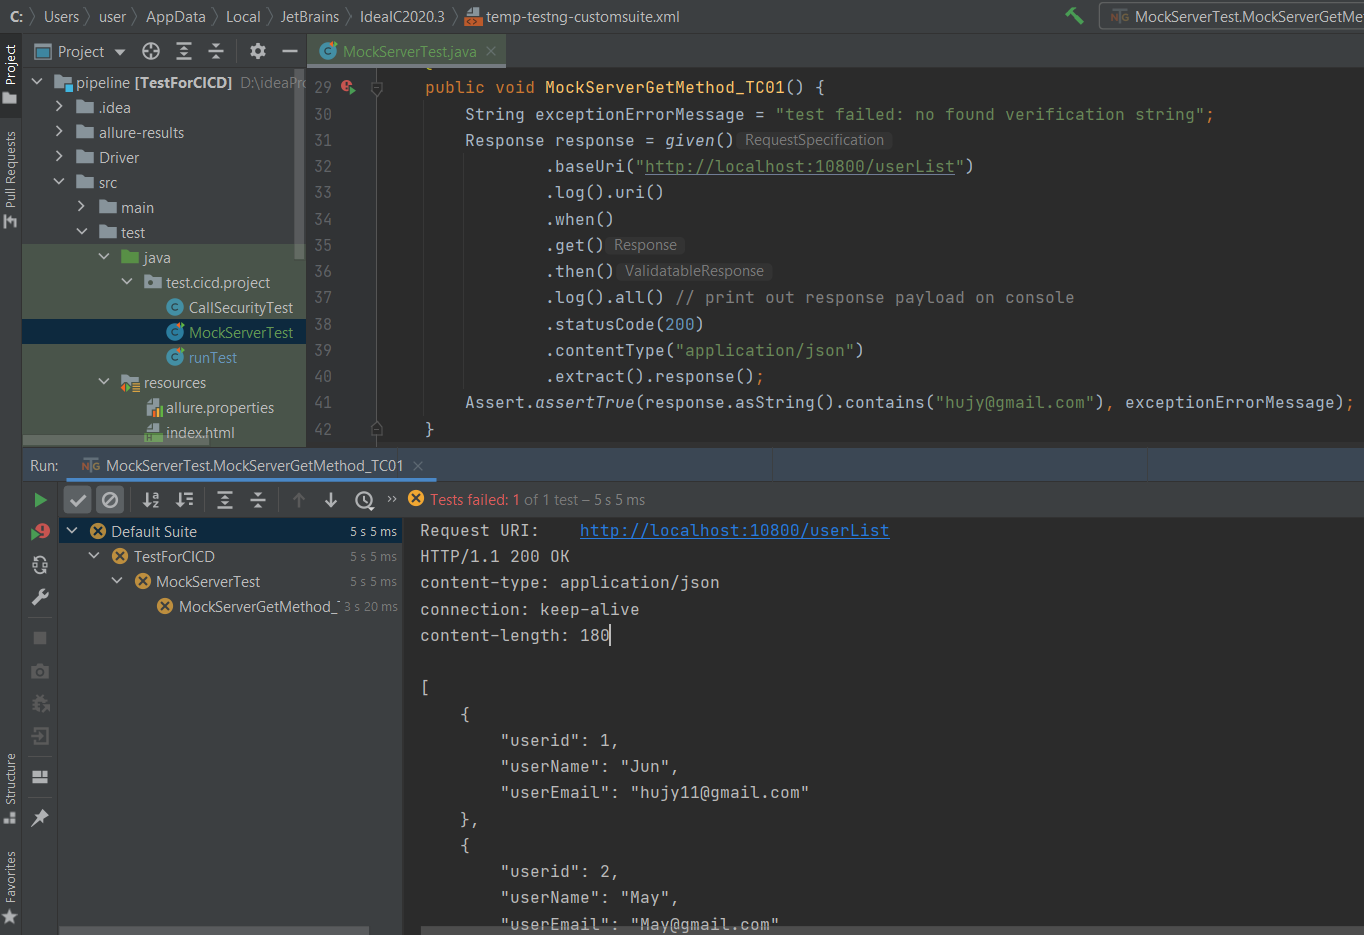Select CallSecurityTest class in tree
Image resolution: width=1364 pixels, height=935 pixels.
(x=229, y=307)
